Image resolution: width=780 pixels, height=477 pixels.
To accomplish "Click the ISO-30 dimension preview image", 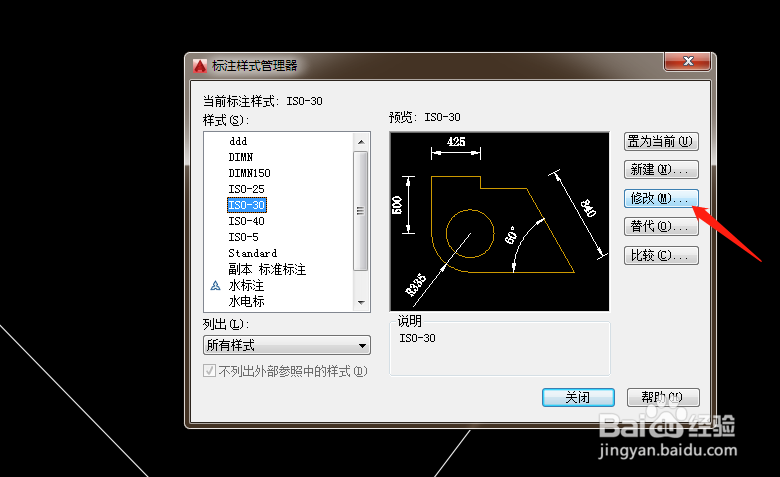I will coord(499,221).
